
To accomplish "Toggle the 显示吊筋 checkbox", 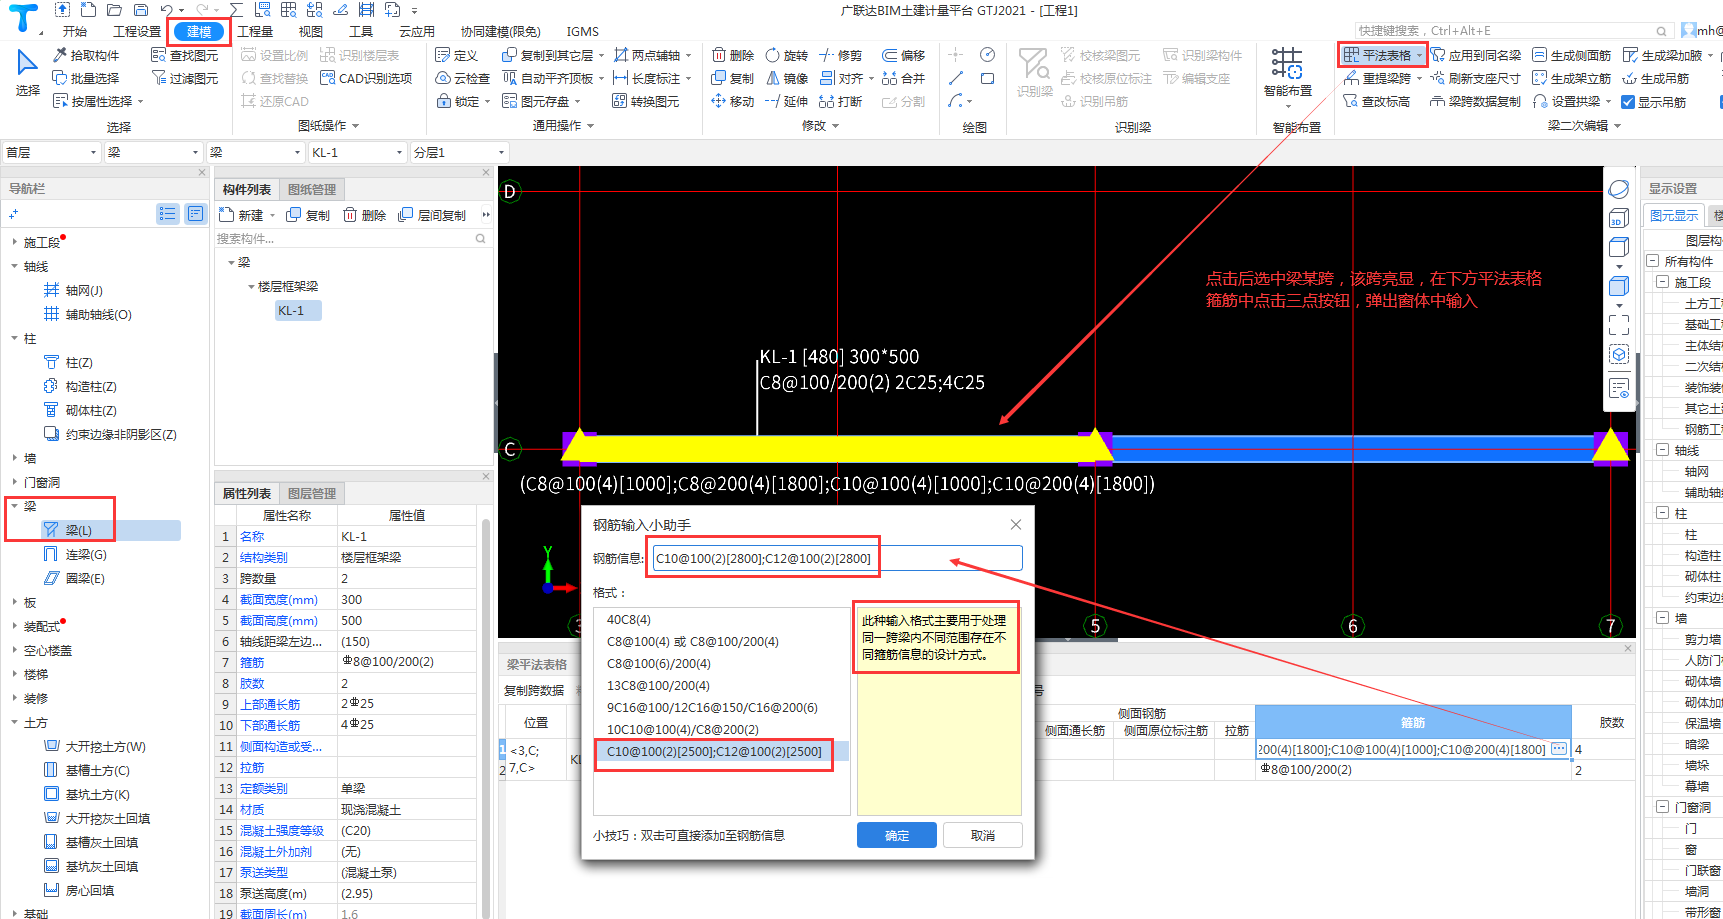I will [1628, 102].
